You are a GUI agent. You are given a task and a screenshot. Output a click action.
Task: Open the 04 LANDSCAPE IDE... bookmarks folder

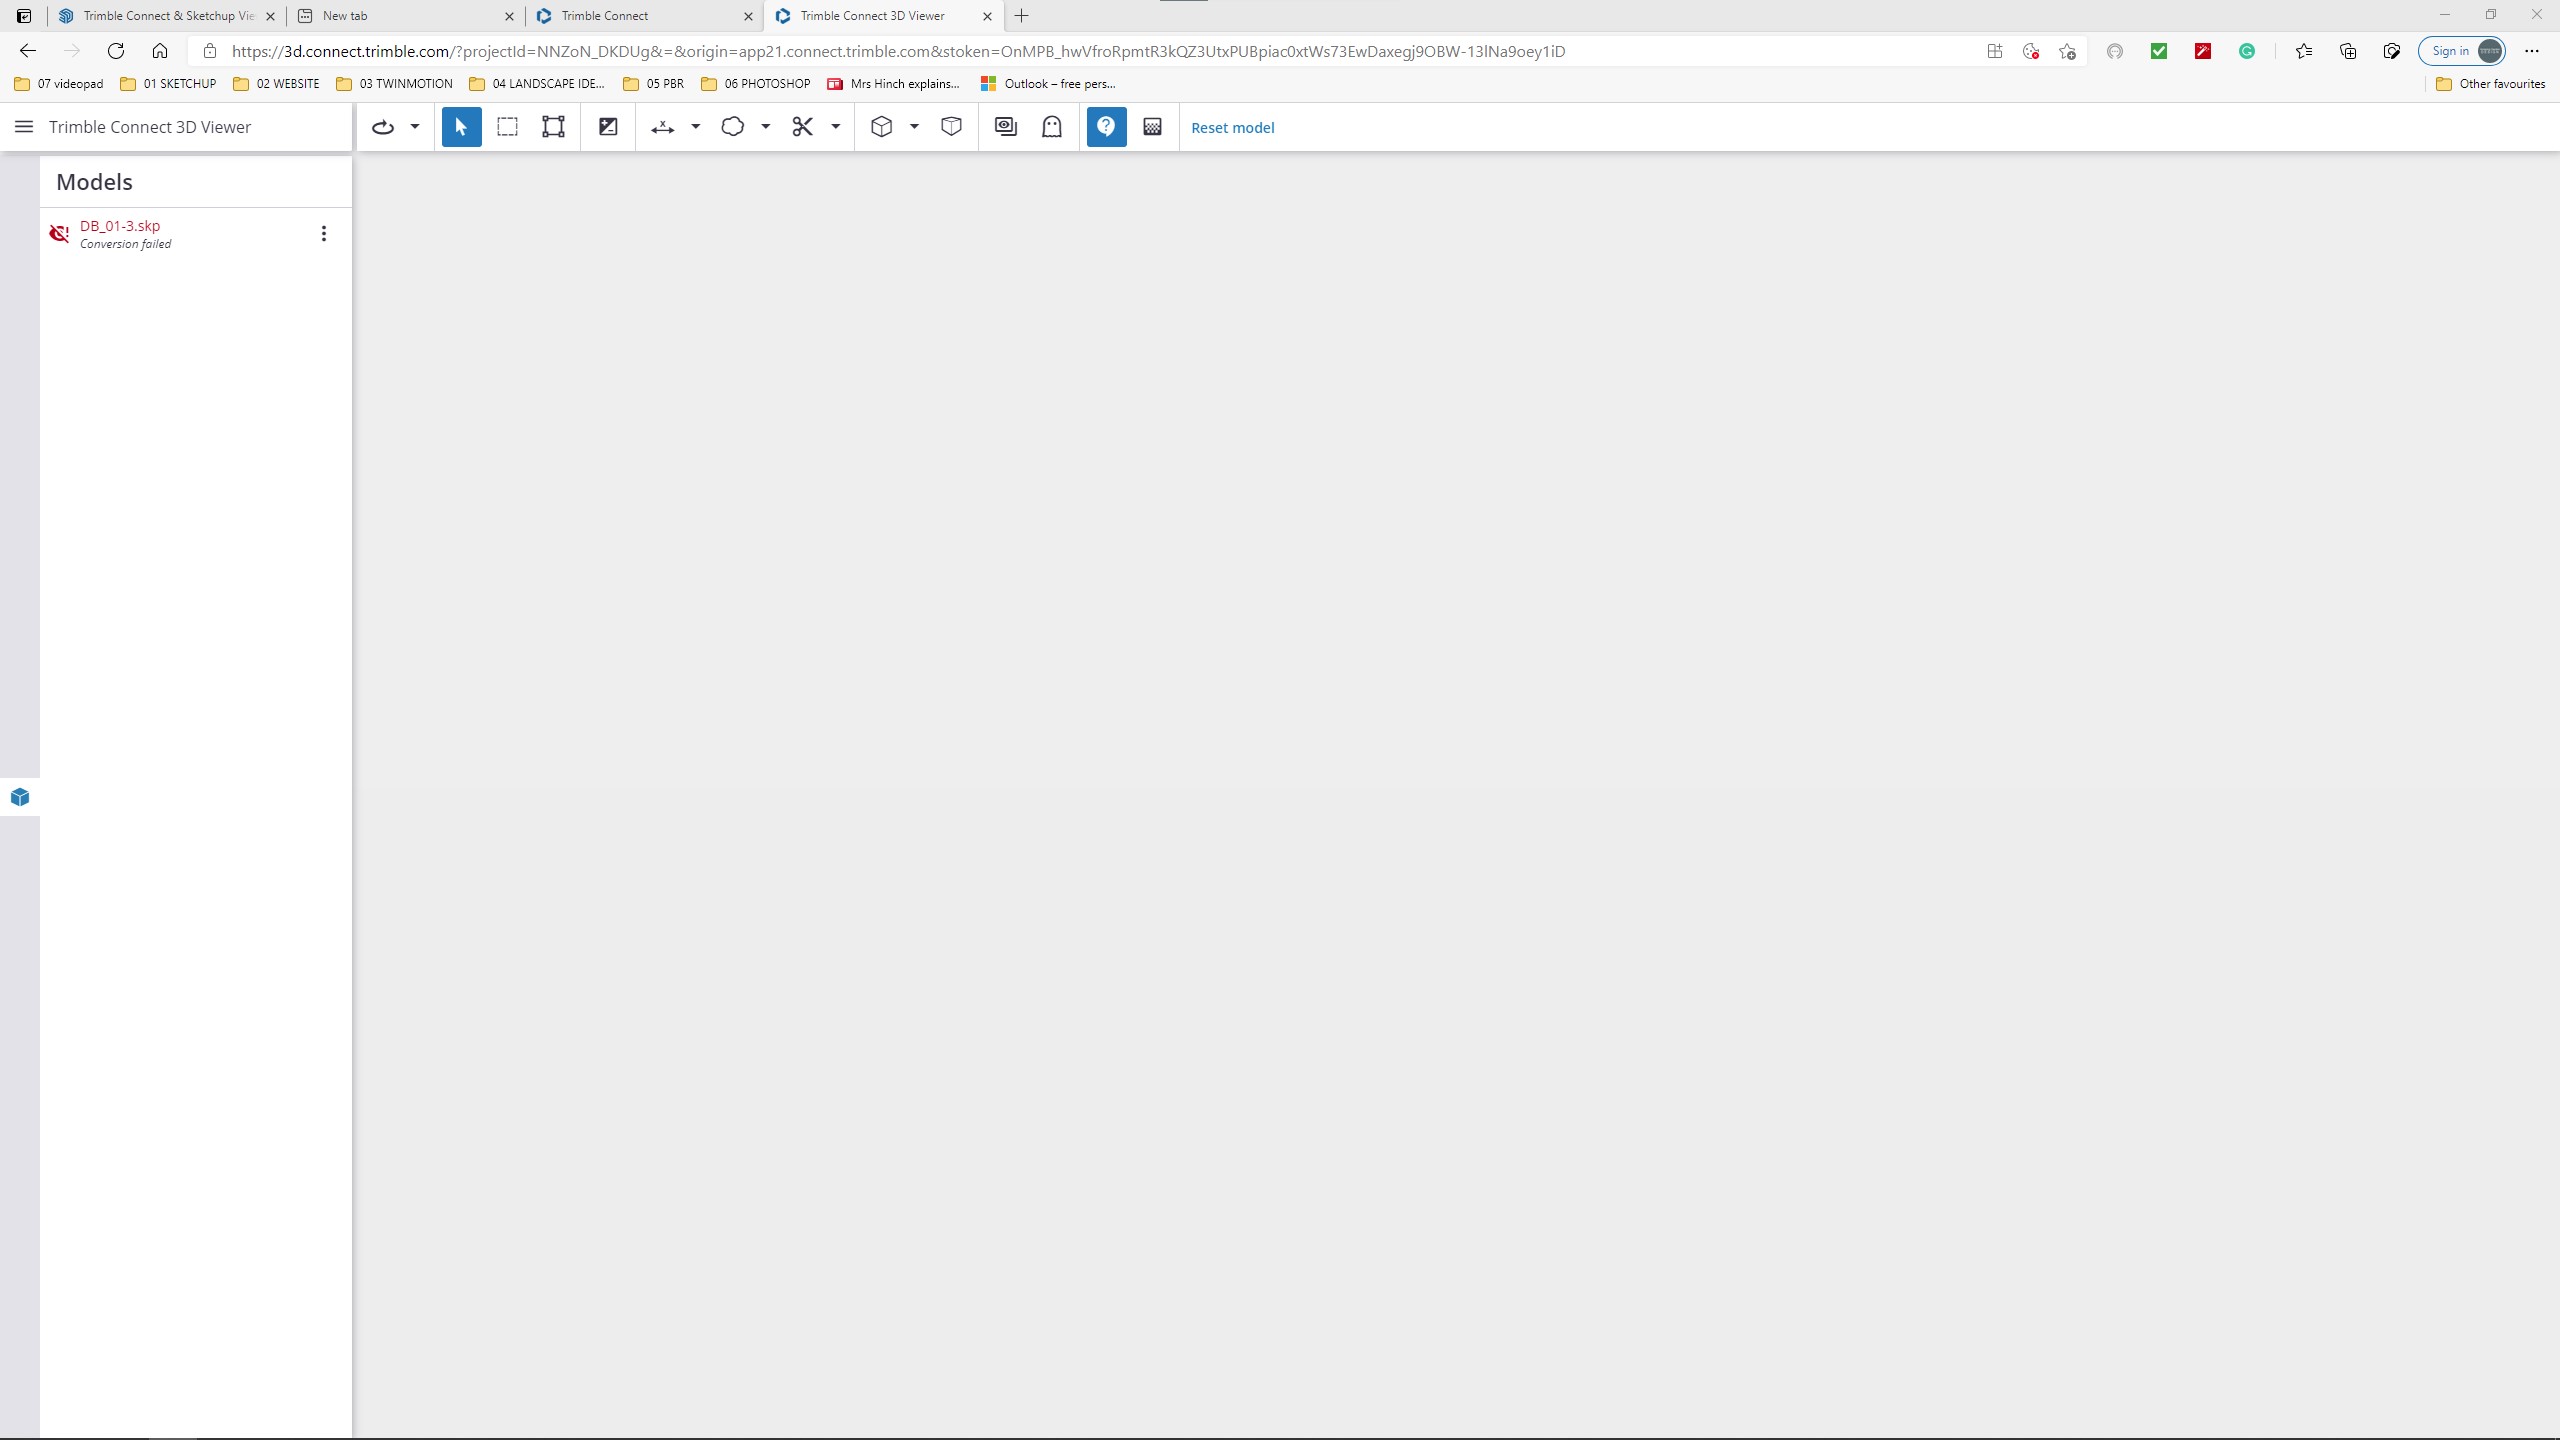pos(537,84)
